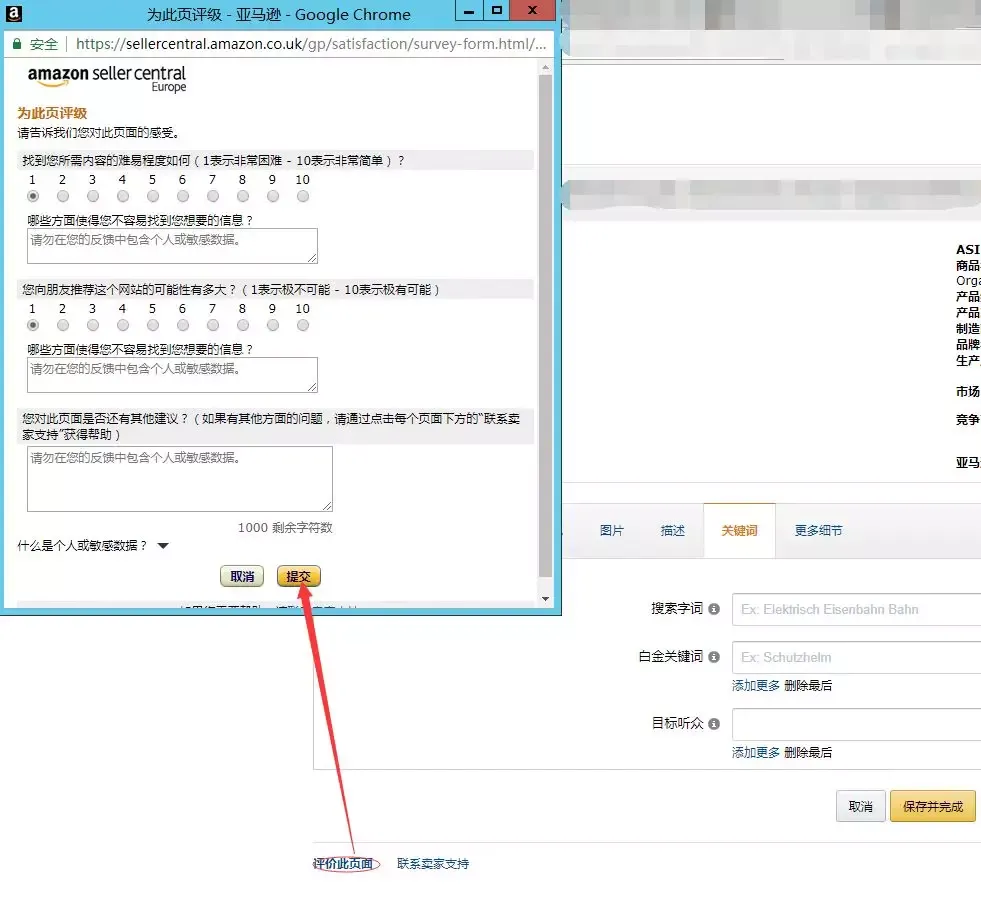Select rating 5 for ease of finding content
981x898 pixels.
[x=153, y=196]
